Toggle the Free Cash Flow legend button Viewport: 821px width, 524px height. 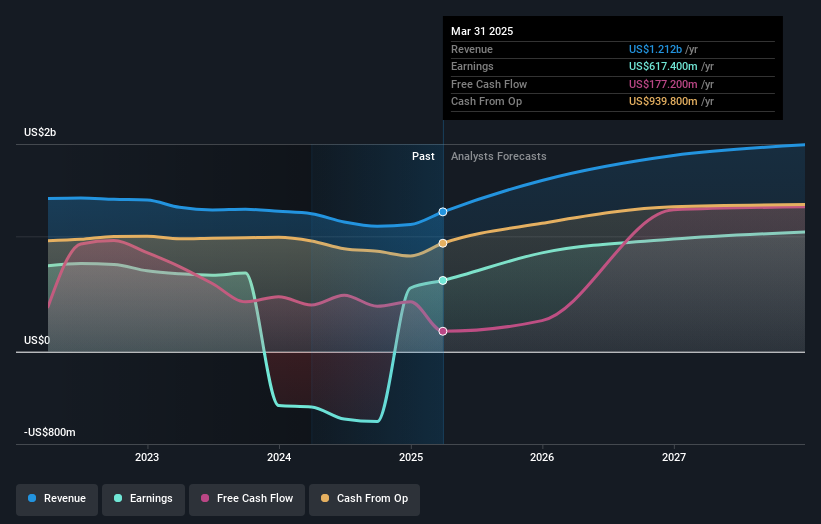tap(247, 498)
